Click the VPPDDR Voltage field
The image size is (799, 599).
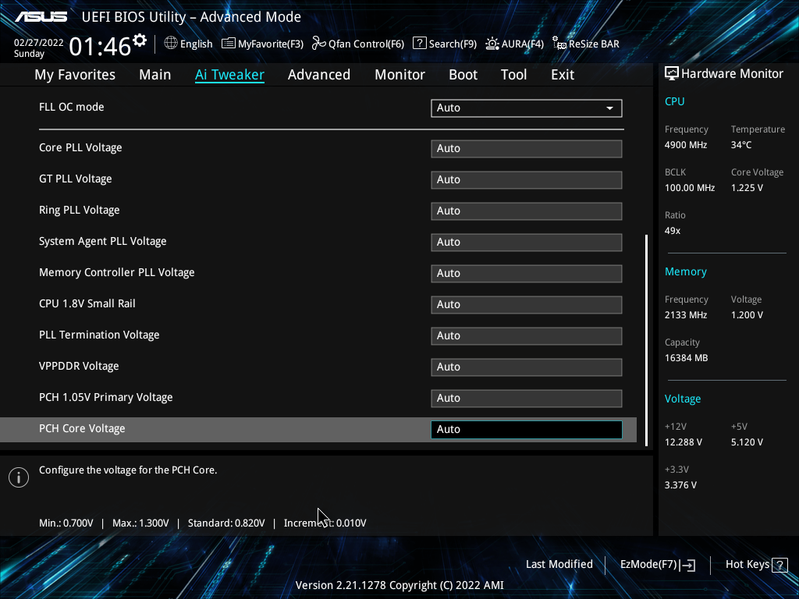[526, 367]
